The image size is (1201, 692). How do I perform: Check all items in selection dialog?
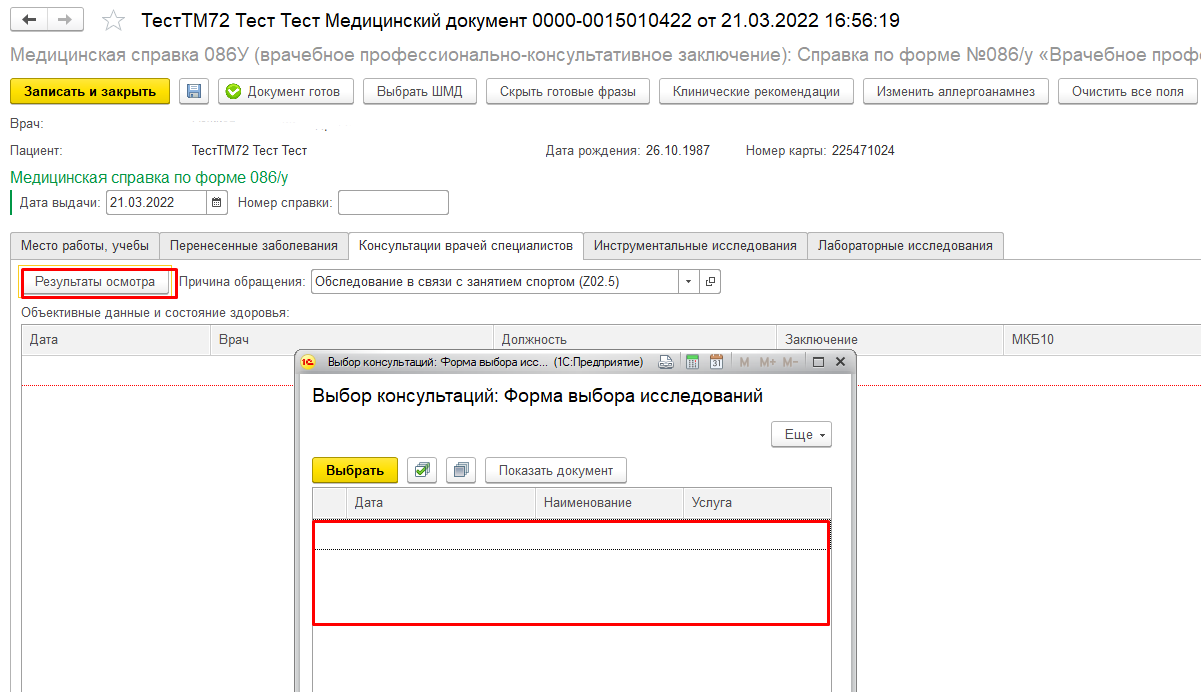(423, 470)
